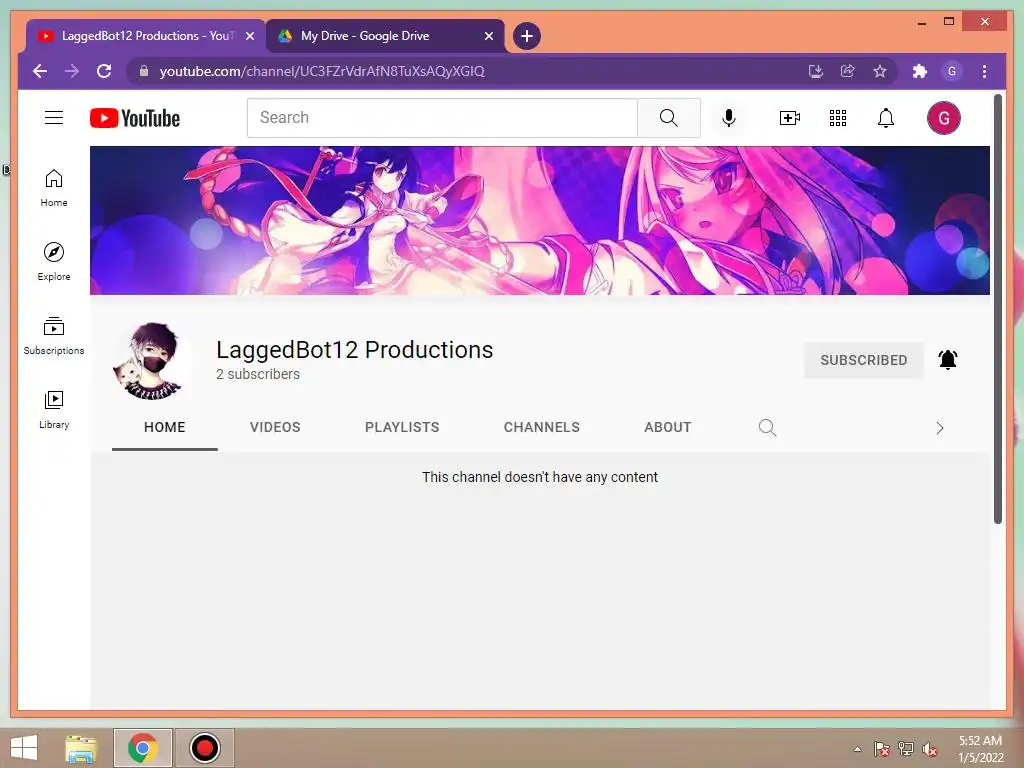Click the screen recorder taskbar icon
1024x768 pixels.
(204, 748)
